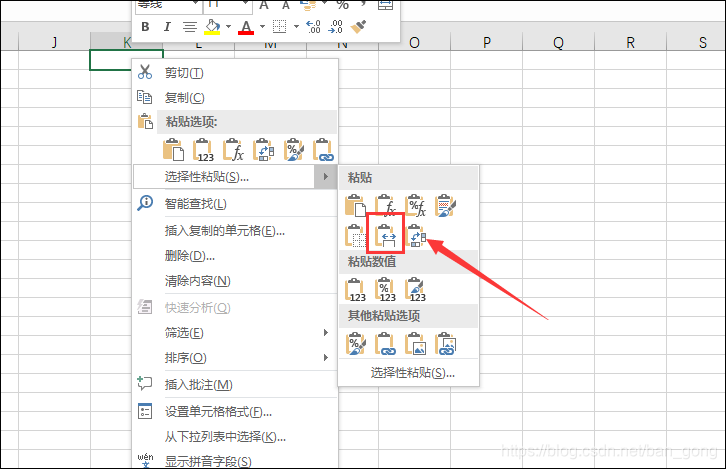The image size is (726, 469).
Task: Click Linked Picture icon under 其他粘贴选项
Action: (445, 344)
